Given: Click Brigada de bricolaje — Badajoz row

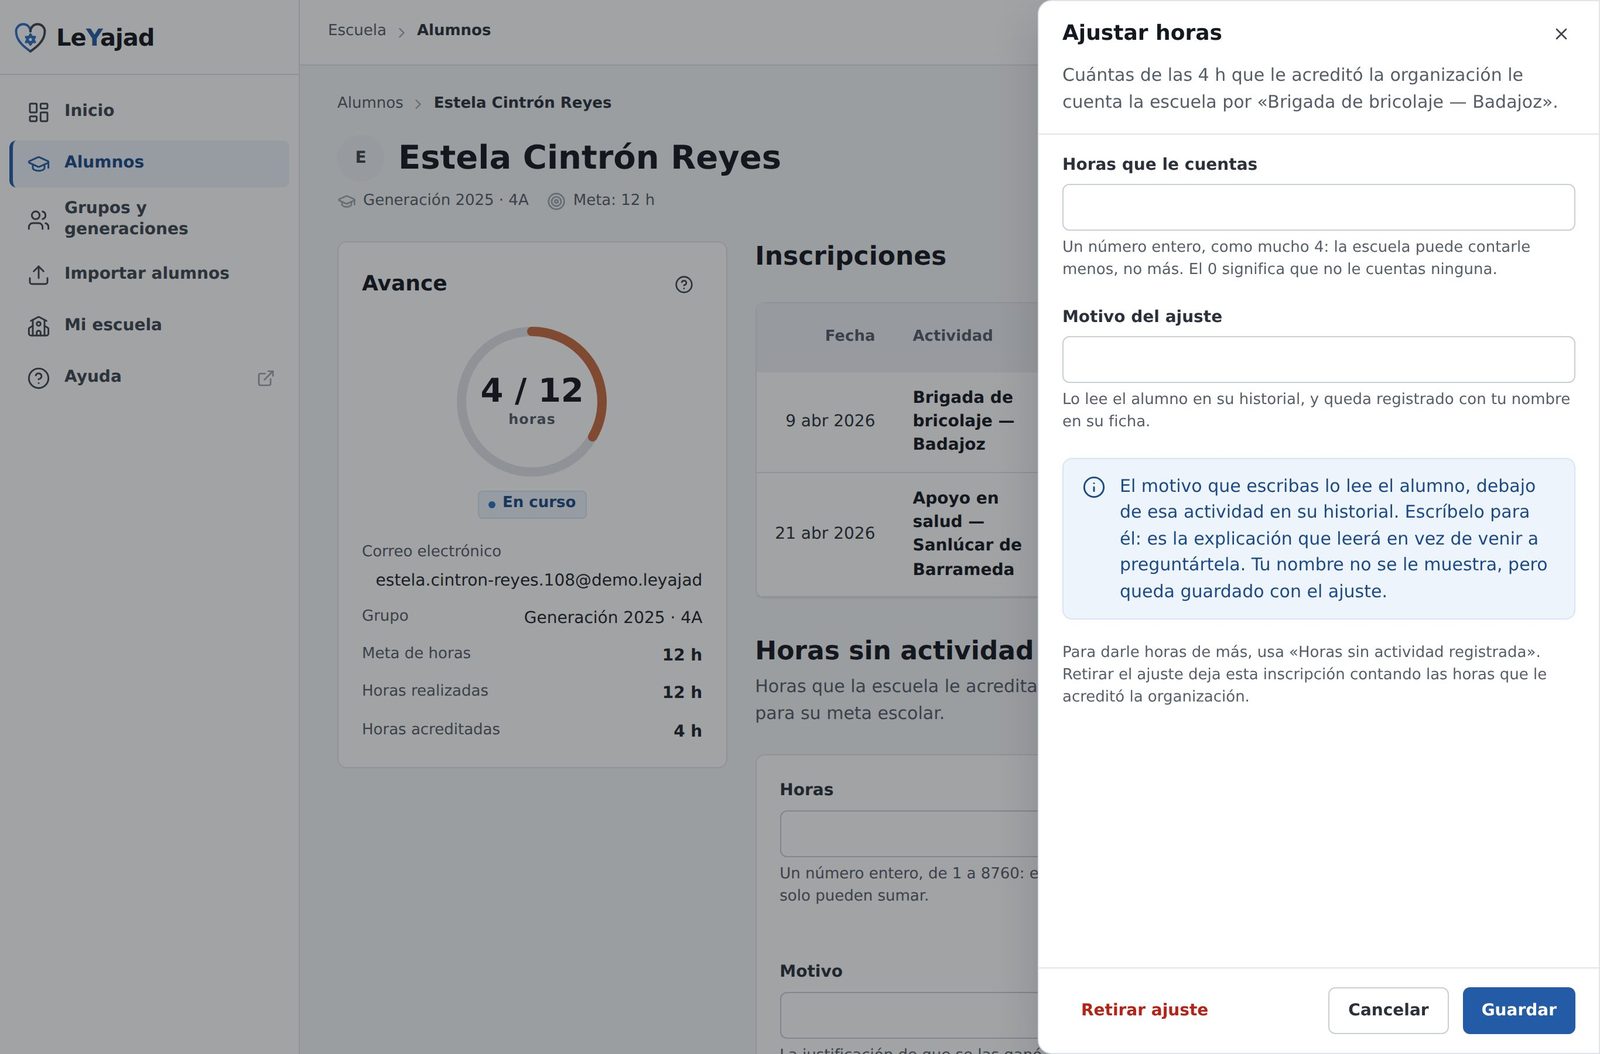Looking at the screenshot, I should tap(897, 421).
